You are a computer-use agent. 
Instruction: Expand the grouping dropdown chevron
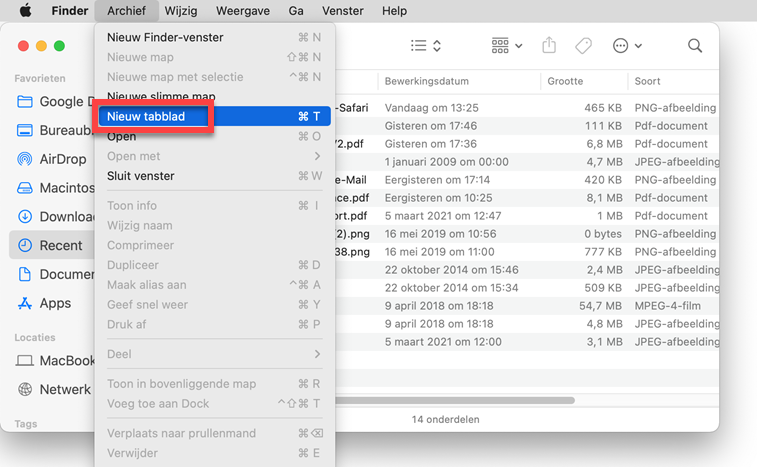click(x=519, y=46)
